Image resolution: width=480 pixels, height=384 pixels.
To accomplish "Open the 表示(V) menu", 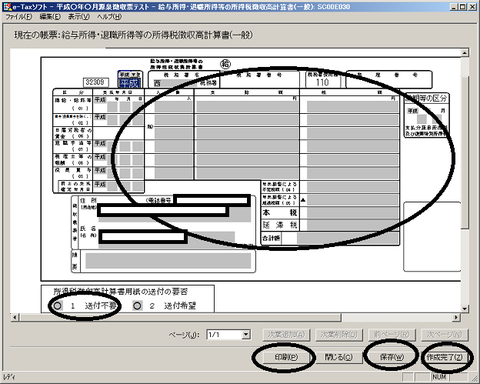I will 79,17.
